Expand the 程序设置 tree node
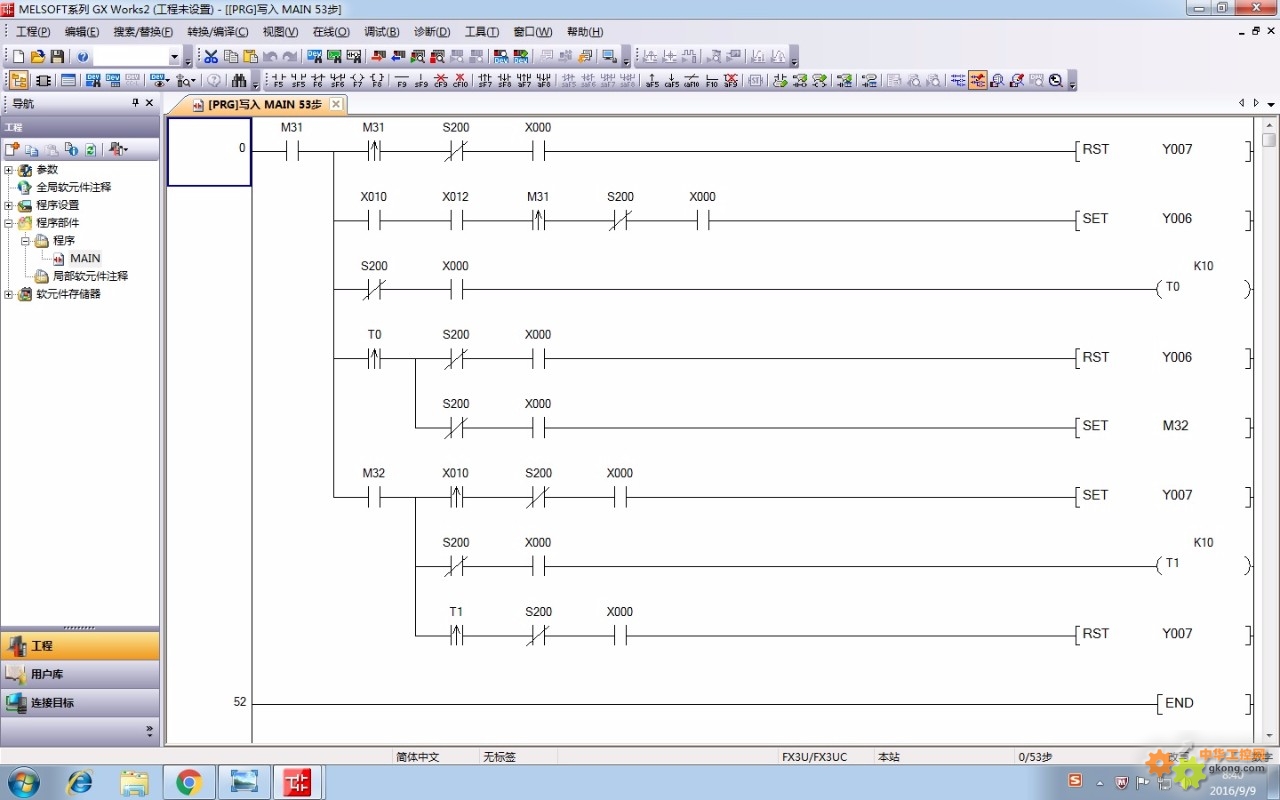 (x=9, y=205)
